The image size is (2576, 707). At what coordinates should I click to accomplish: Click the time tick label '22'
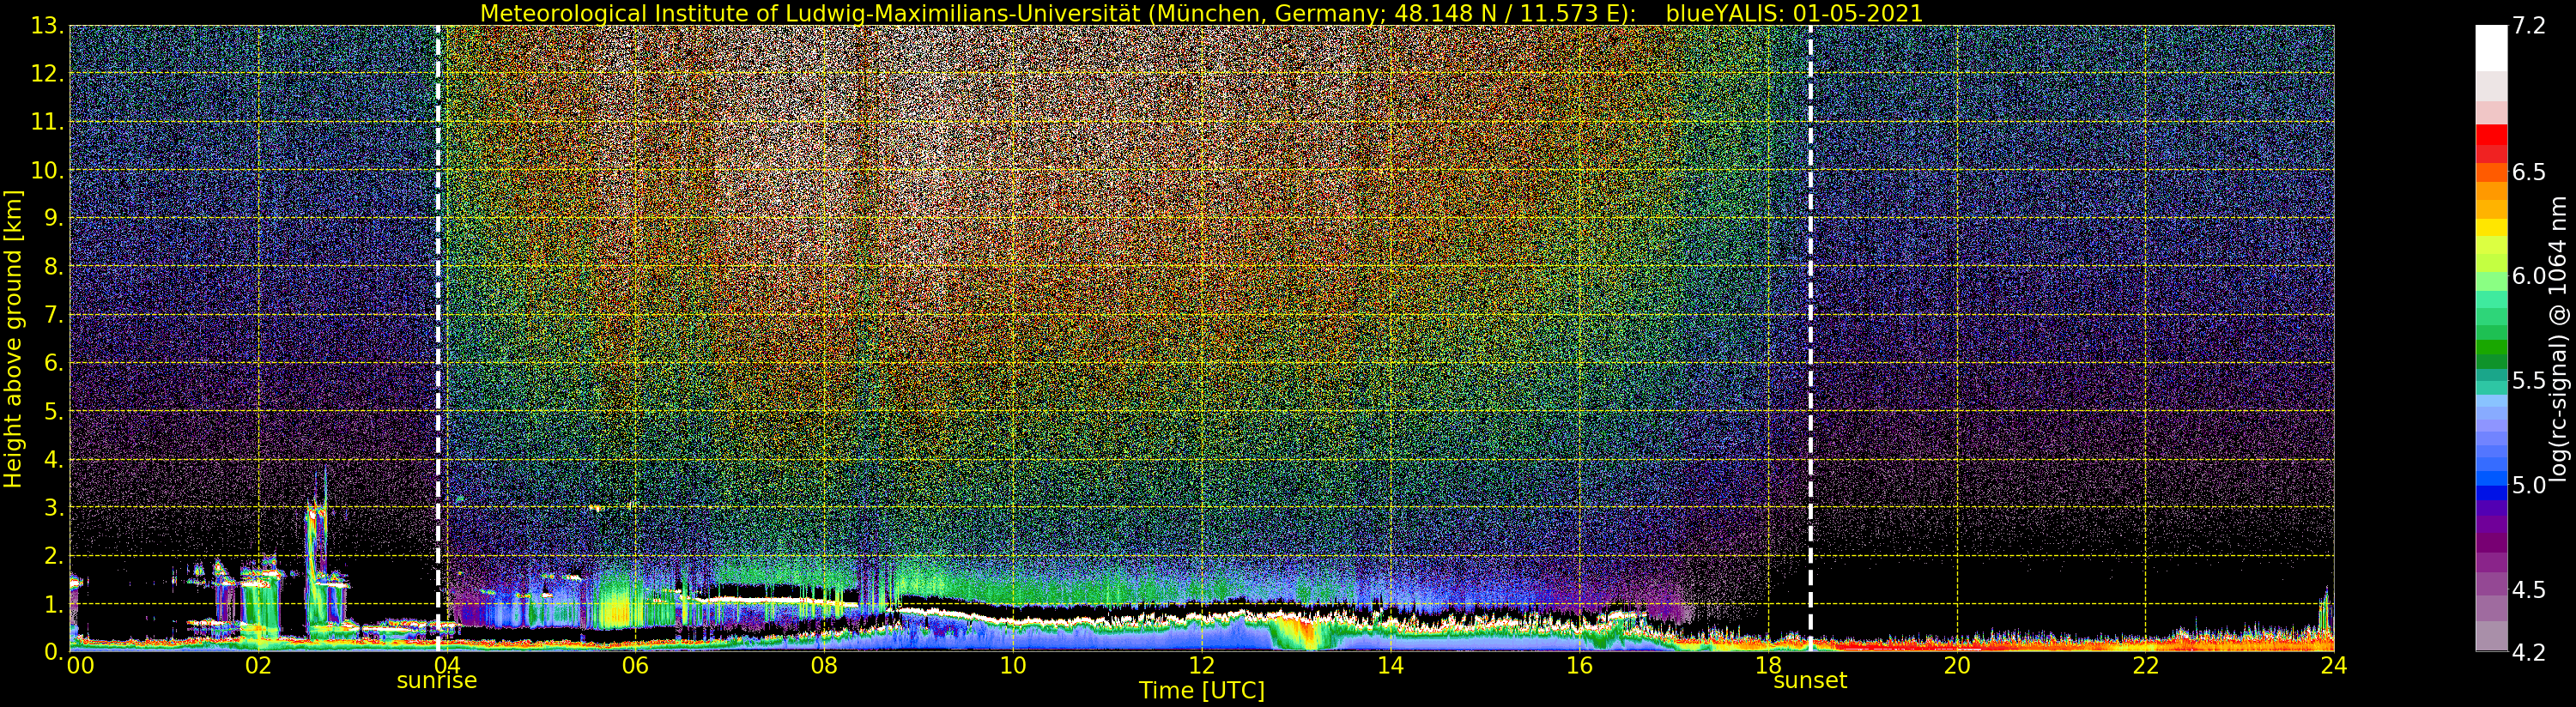tap(2145, 665)
